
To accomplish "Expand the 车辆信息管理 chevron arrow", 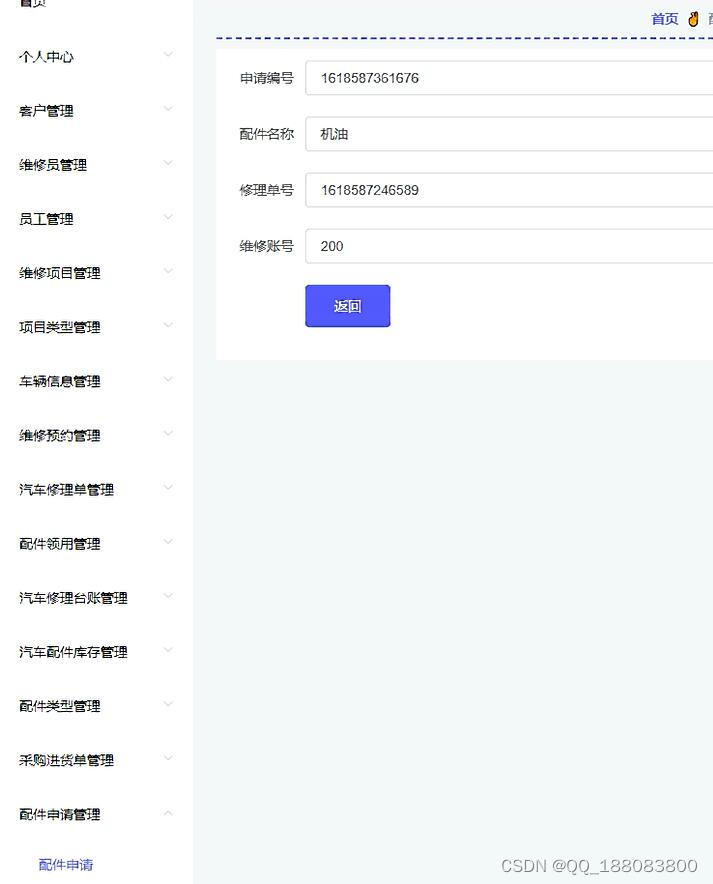I will pos(168,379).
